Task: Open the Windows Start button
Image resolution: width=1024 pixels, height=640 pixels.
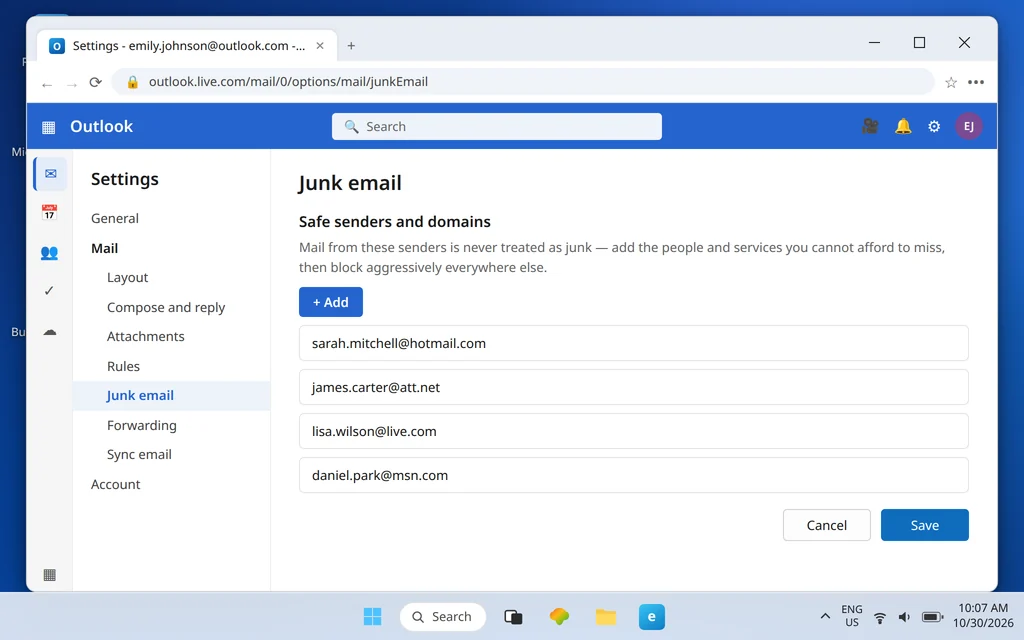Action: [372, 616]
